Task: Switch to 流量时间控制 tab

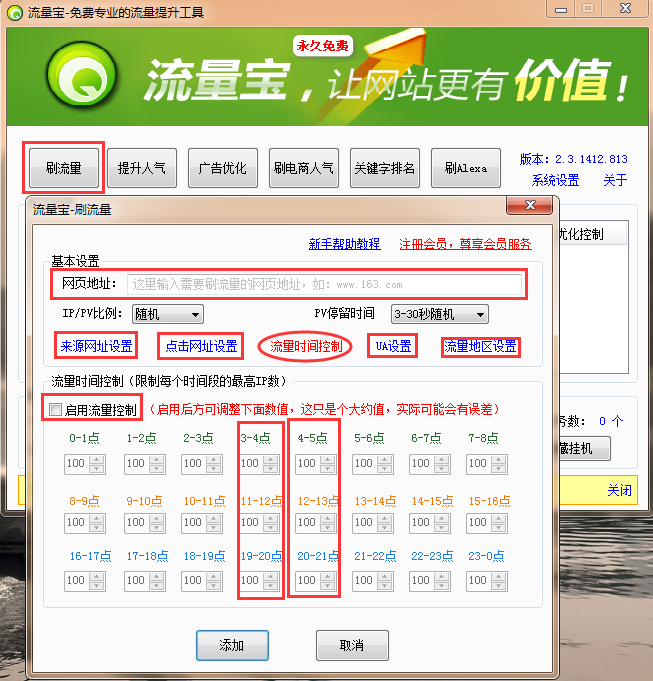Action: point(306,346)
